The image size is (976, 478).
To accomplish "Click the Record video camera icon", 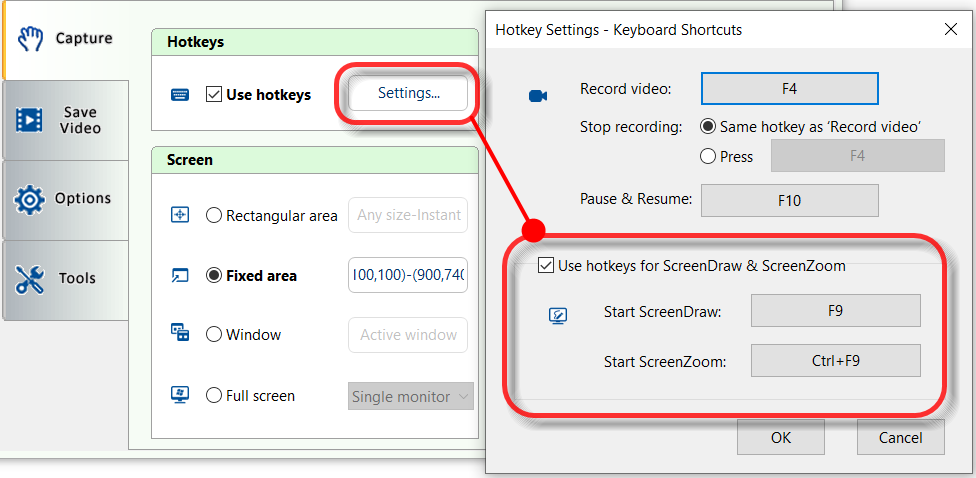I will (538, 95).
